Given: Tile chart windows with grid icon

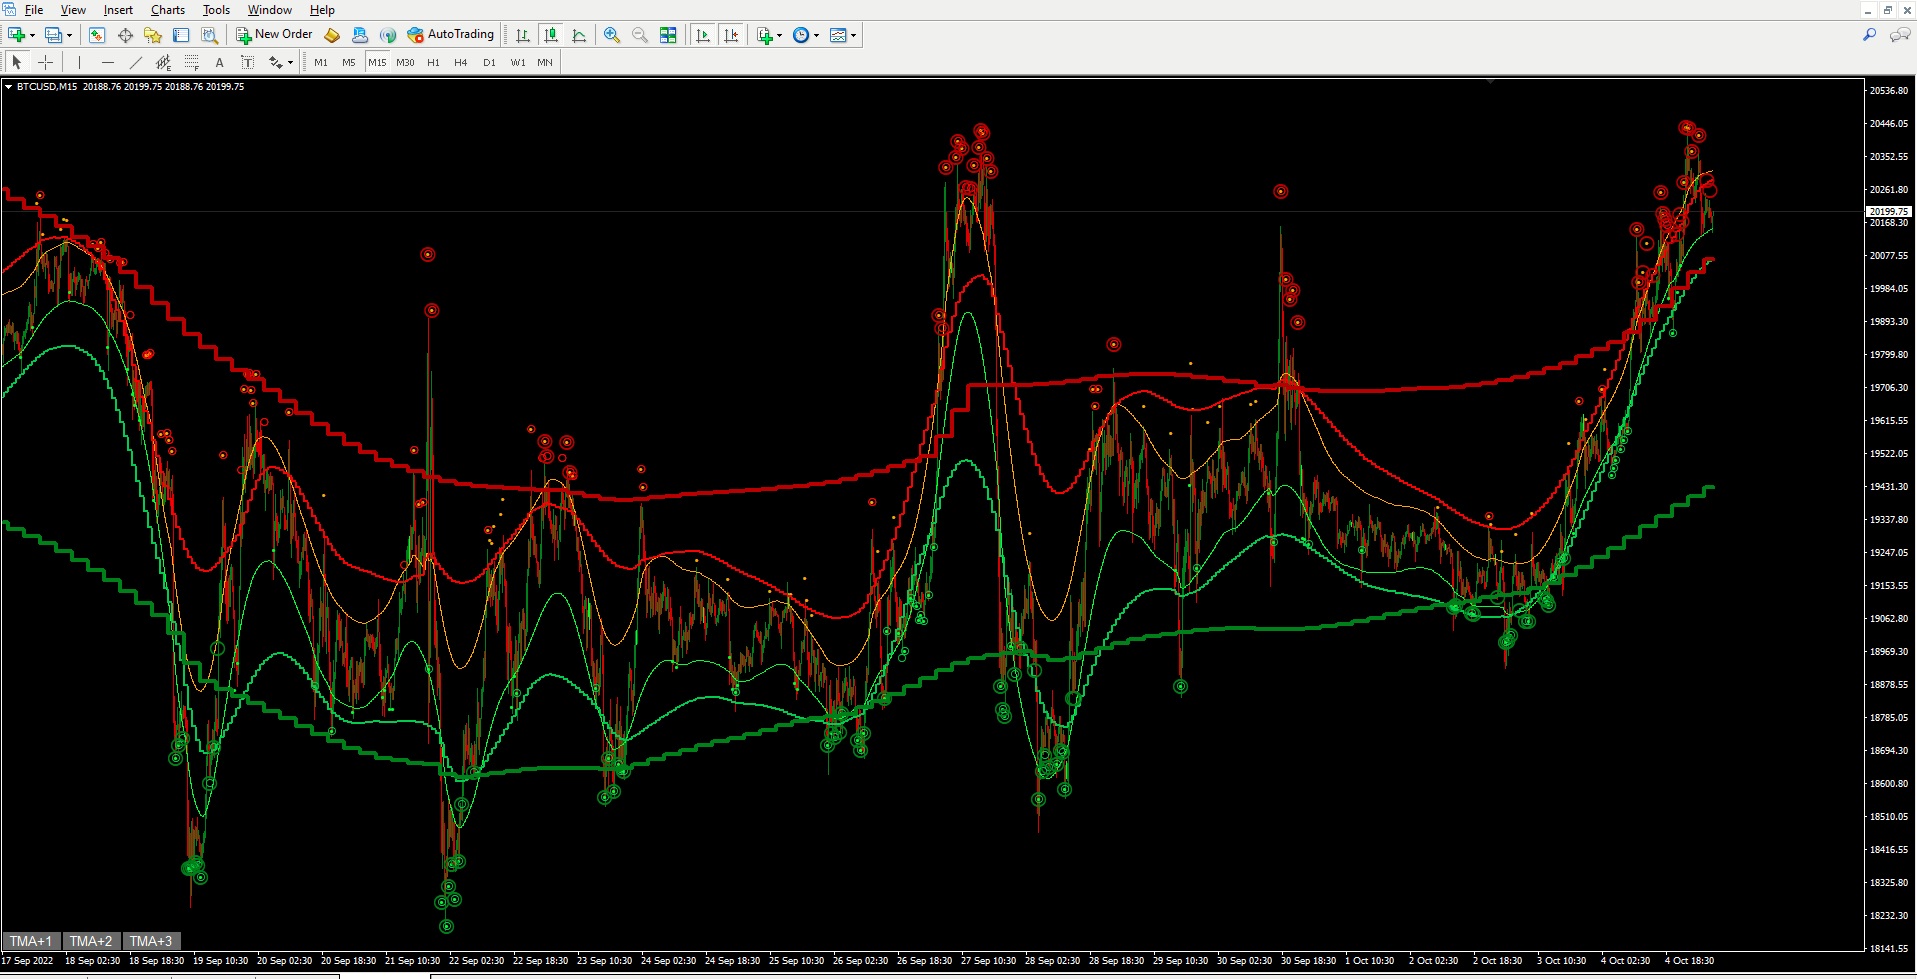Looking at the screenshot, I should tap(668, 35).
